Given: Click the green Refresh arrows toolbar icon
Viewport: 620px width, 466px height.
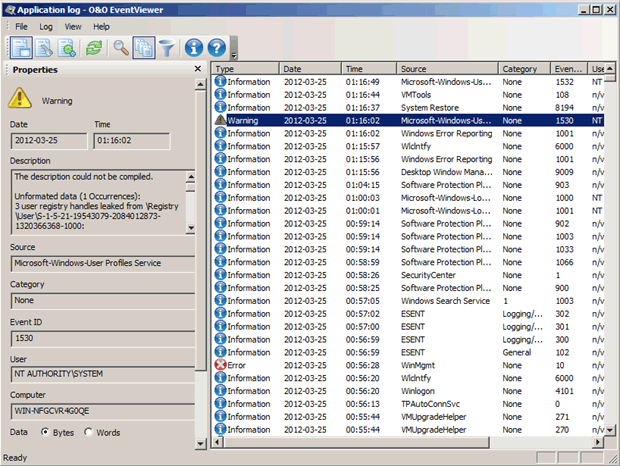Looking at the screenshot, I should (x=95, y=46).
